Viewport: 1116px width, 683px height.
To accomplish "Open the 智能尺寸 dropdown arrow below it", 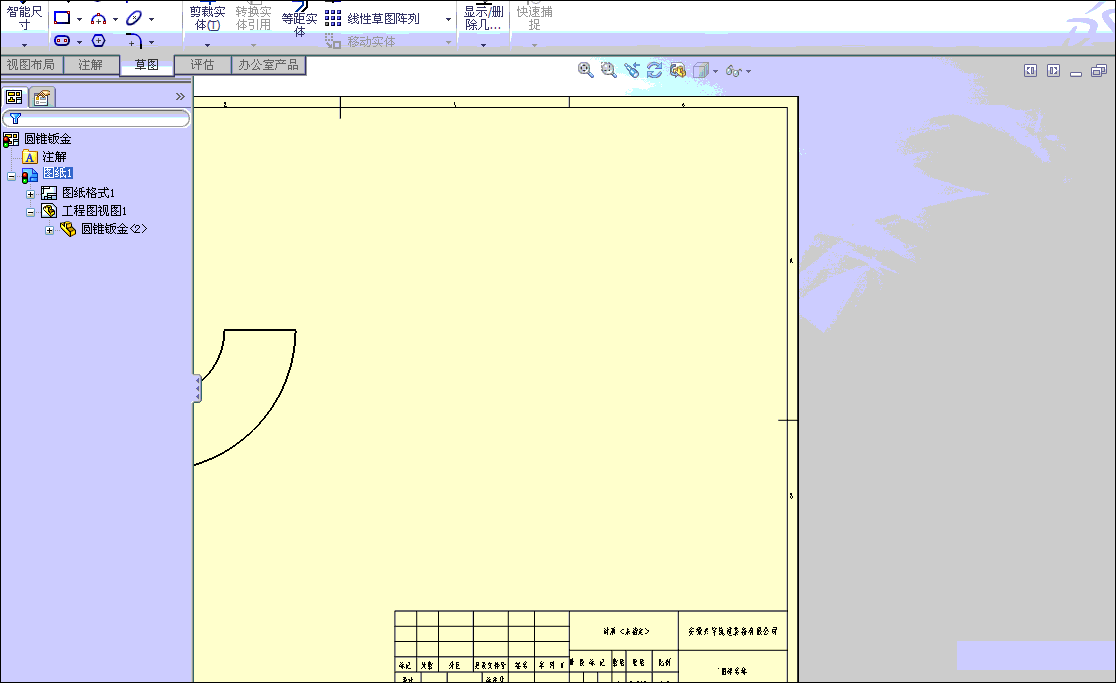I will 24,46.
